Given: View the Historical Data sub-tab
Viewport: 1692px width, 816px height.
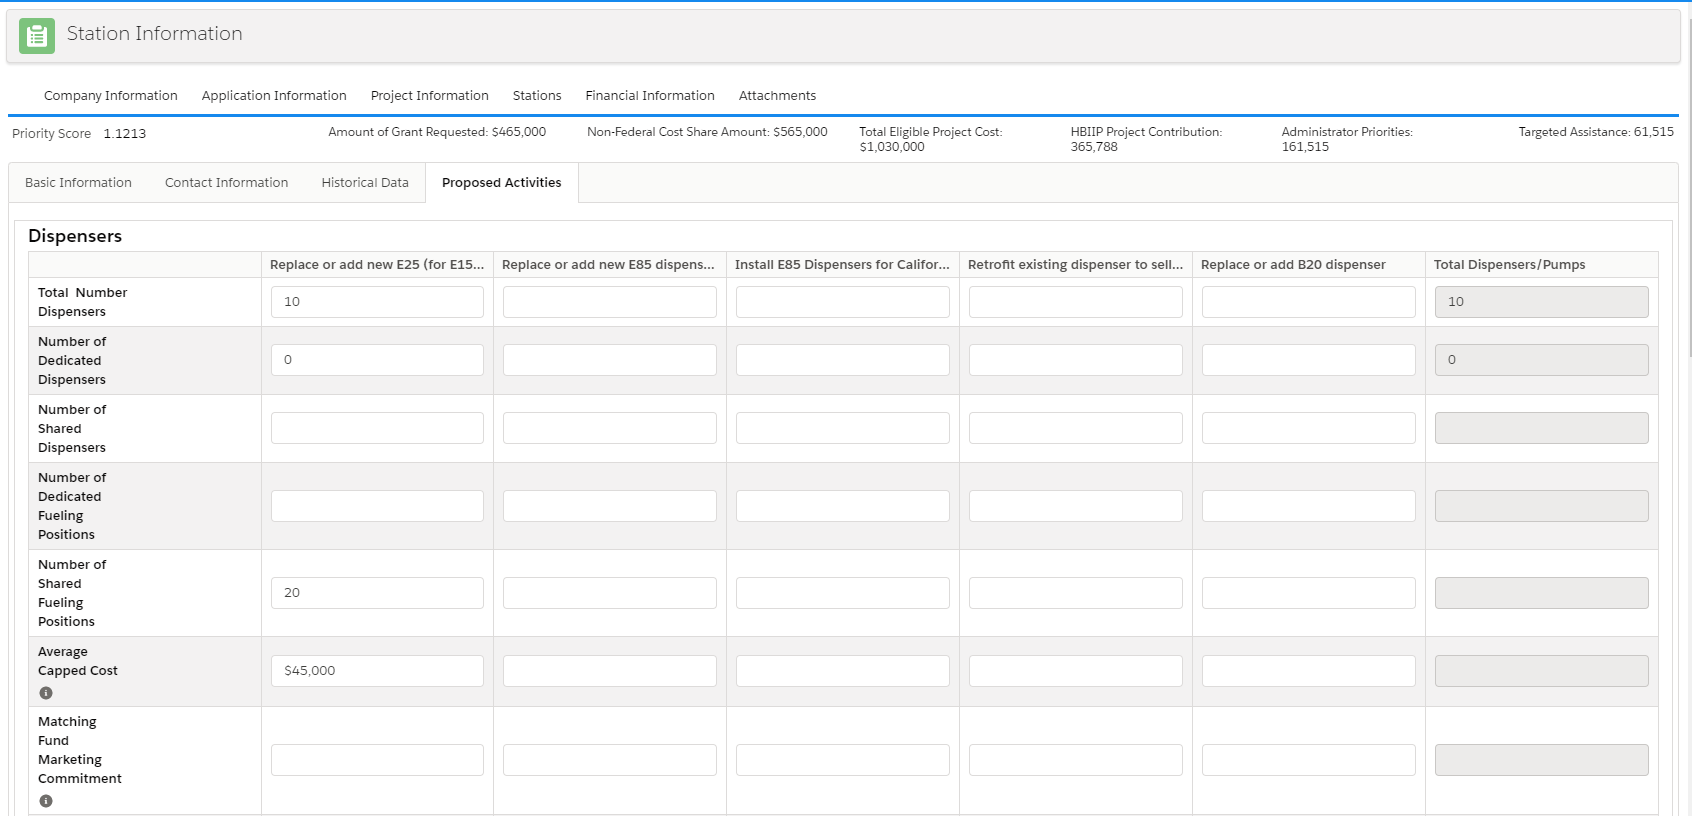Looking at the screenshot, I should [365, 183].
